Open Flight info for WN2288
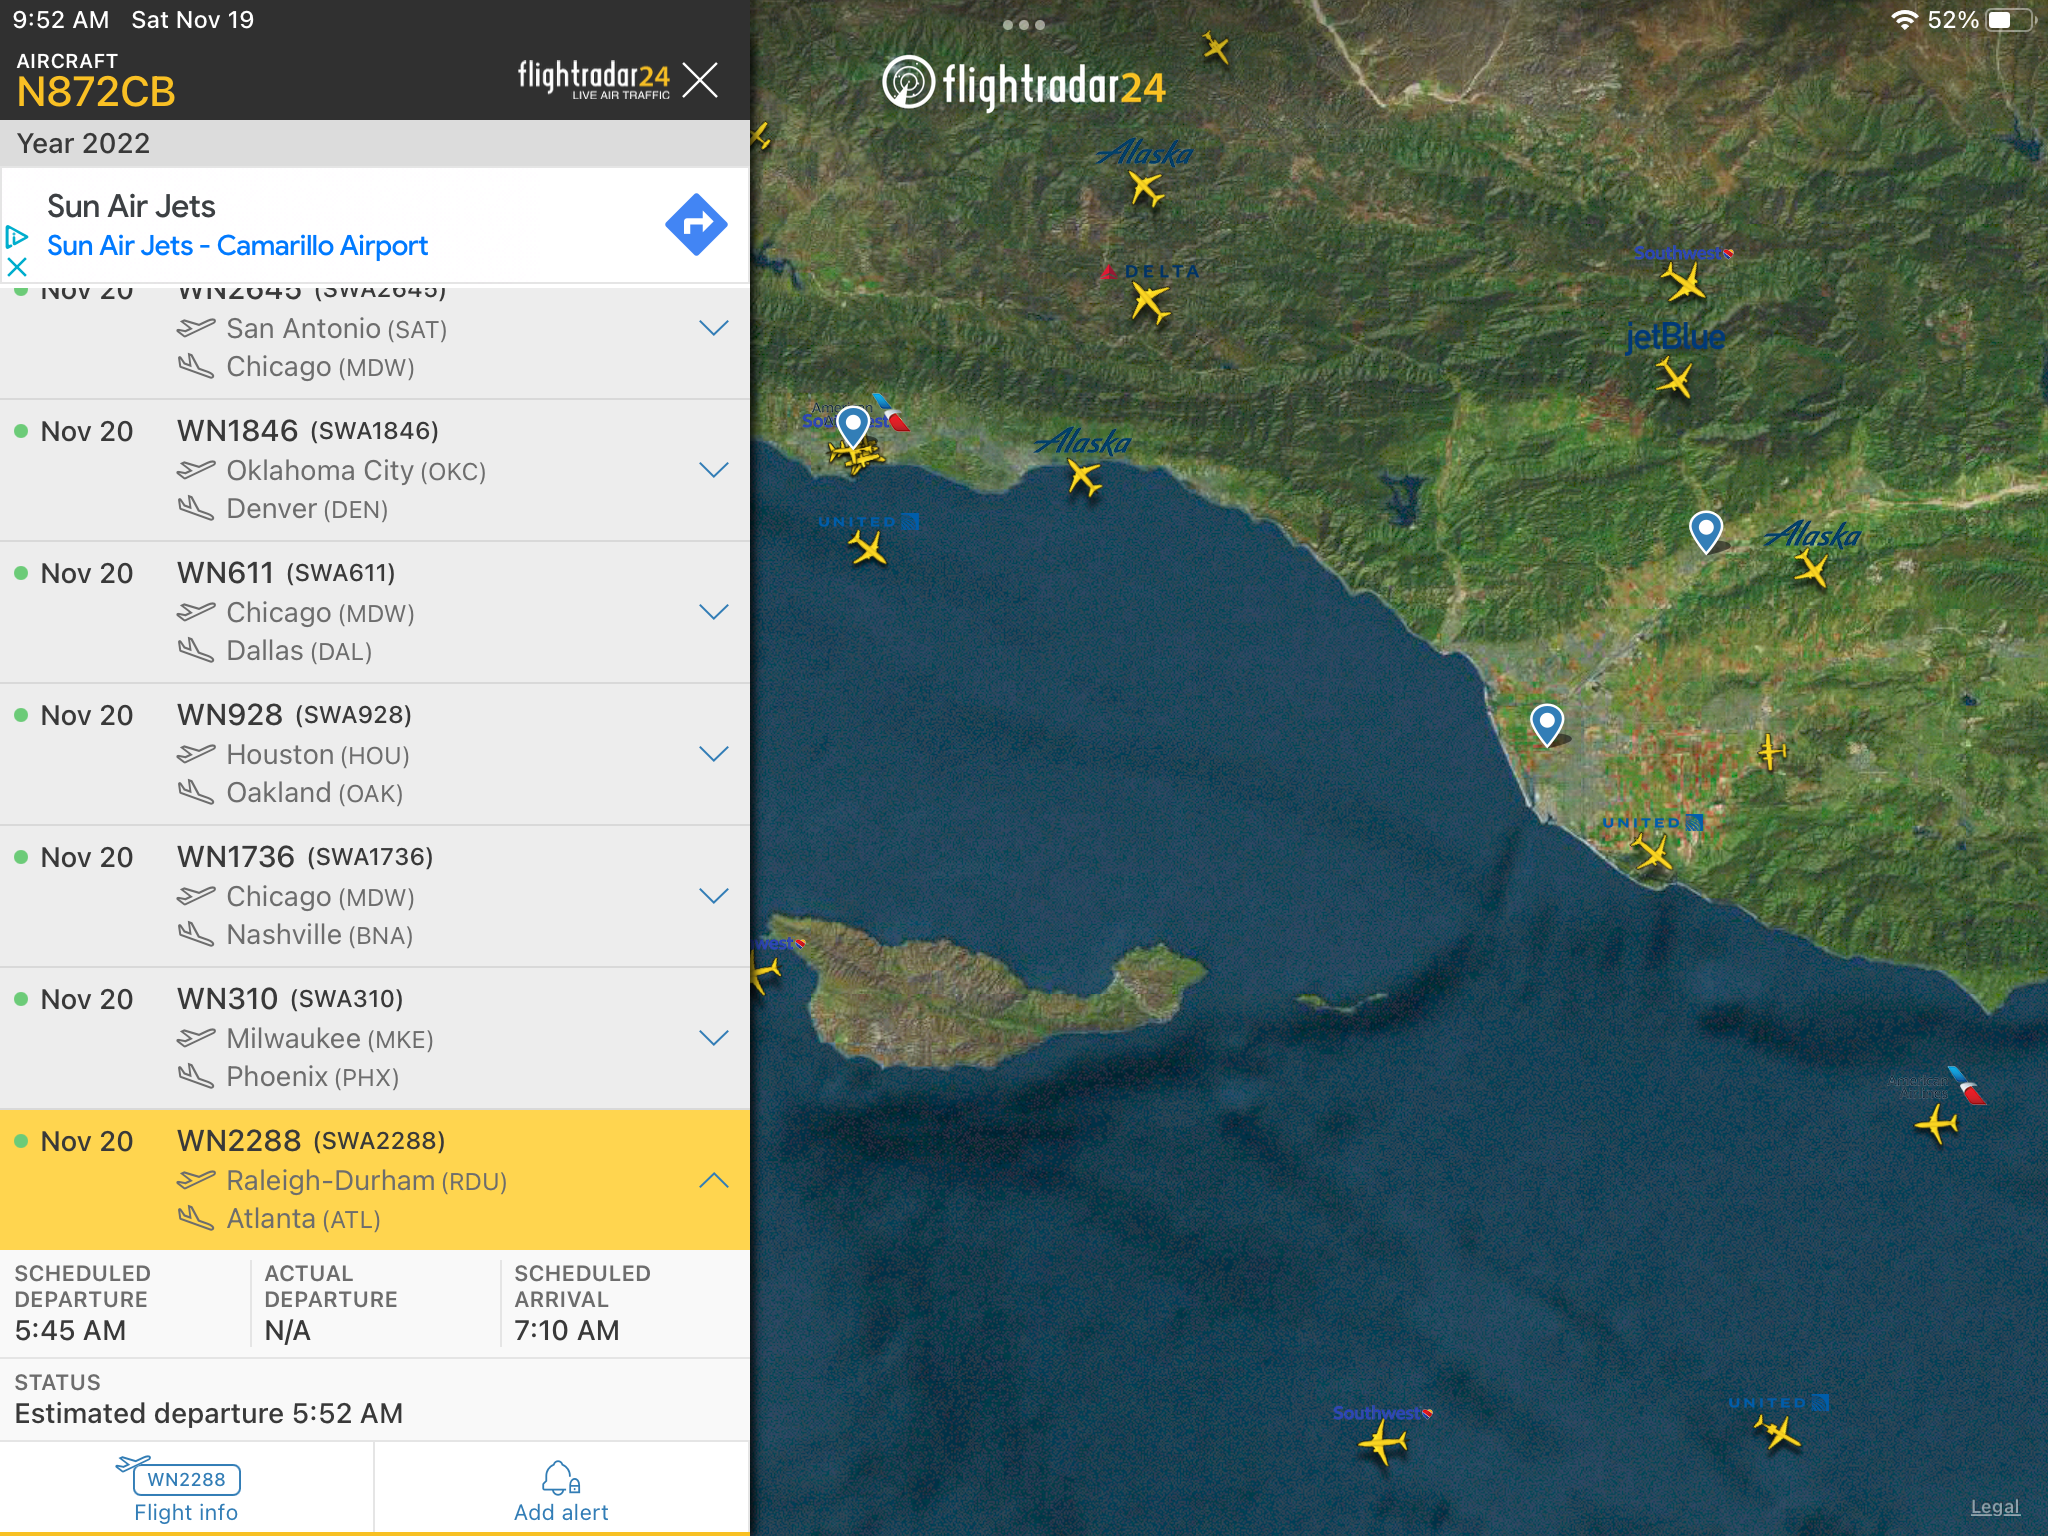This screenshot has width=2048, height=1536. pos(186,1488)
